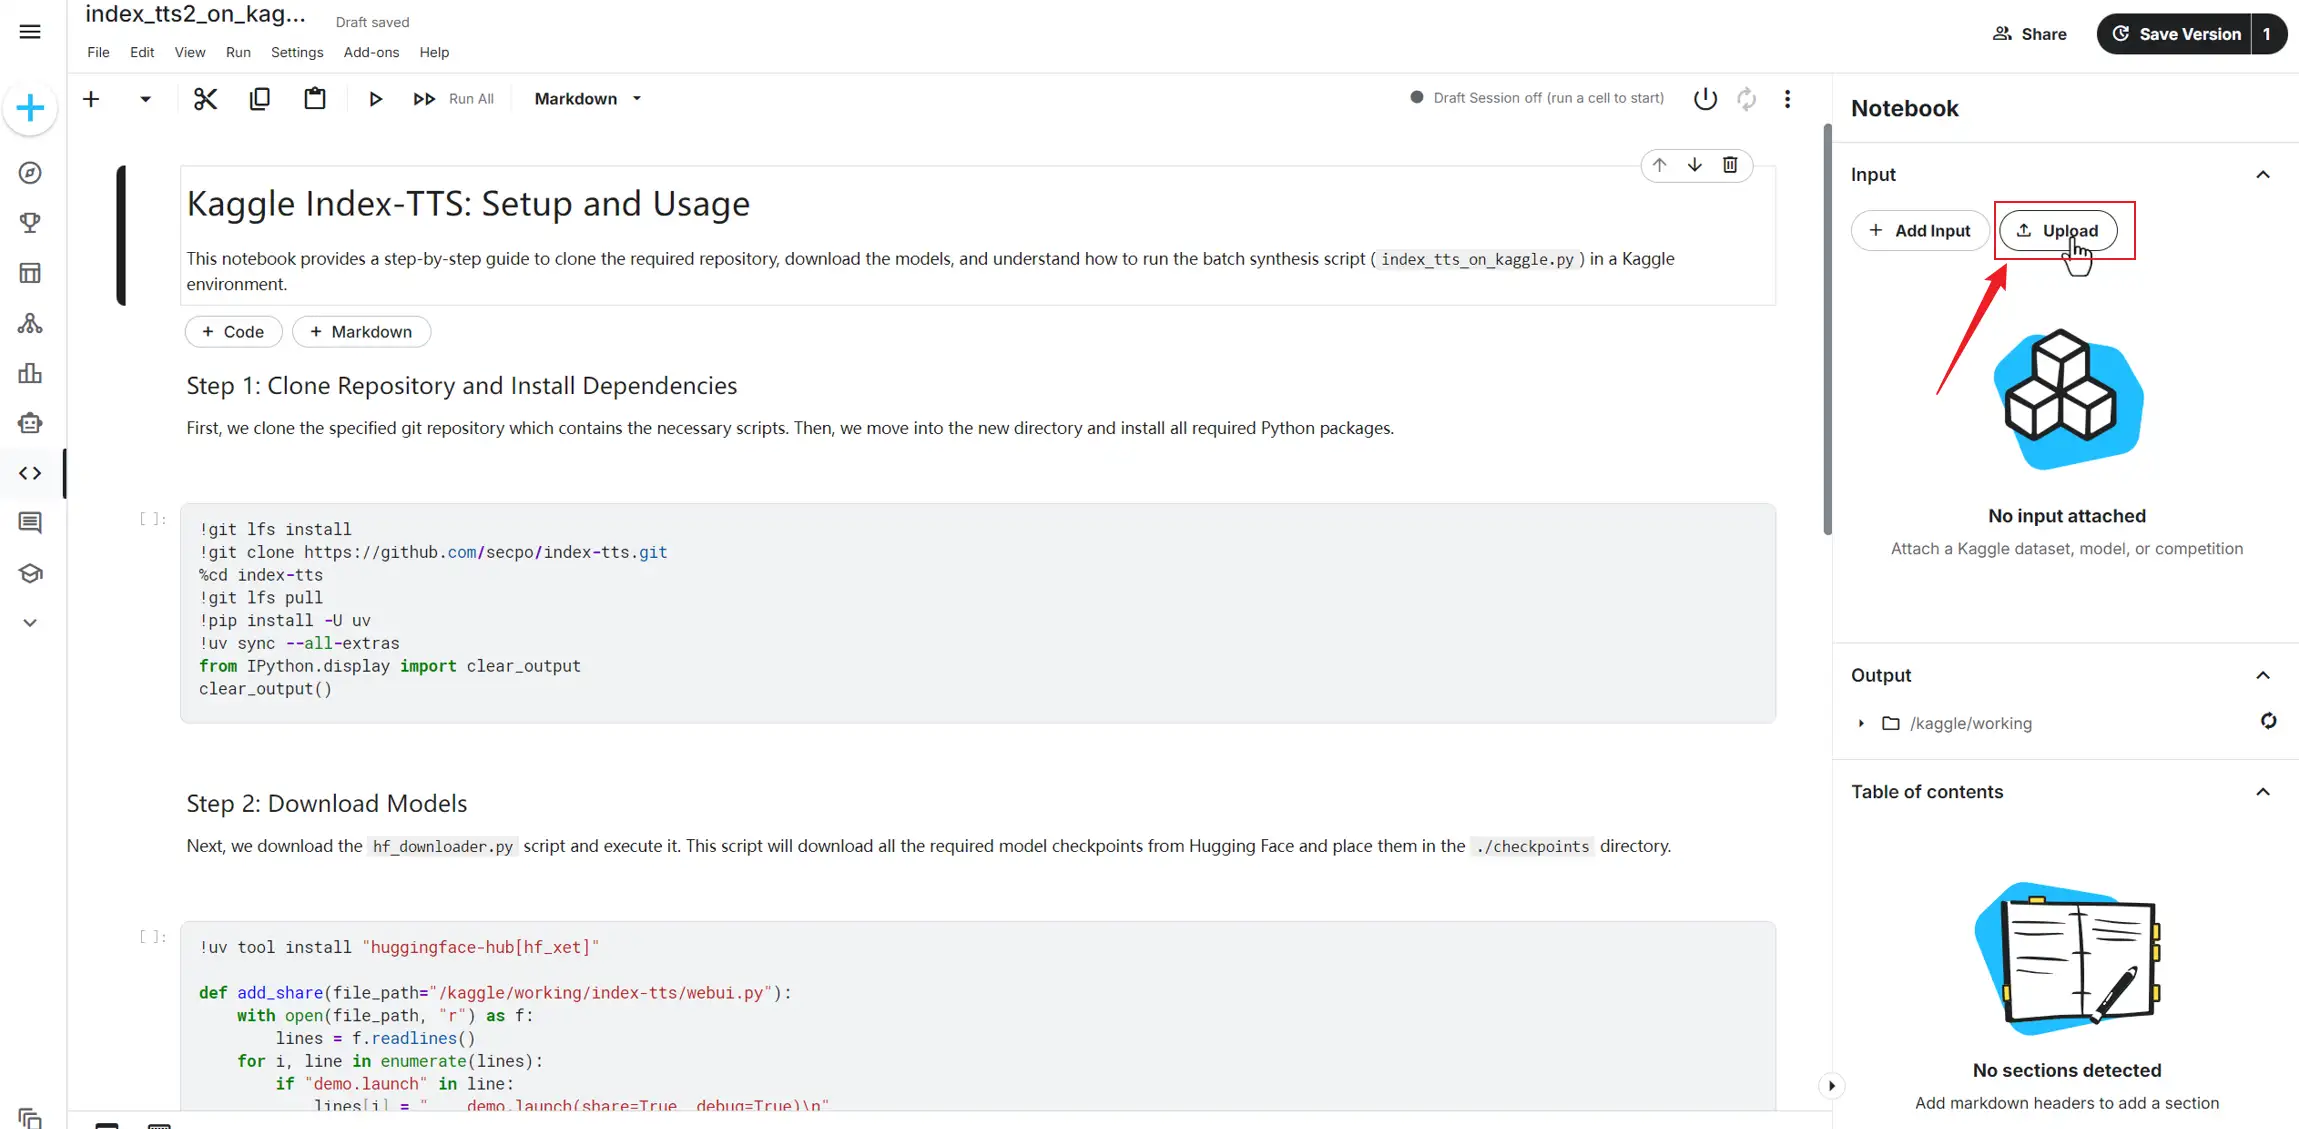Viewport: 2299px width, 1129px height.
Task: Open the Markdown cell type dropdown
Action: [587, 98]
